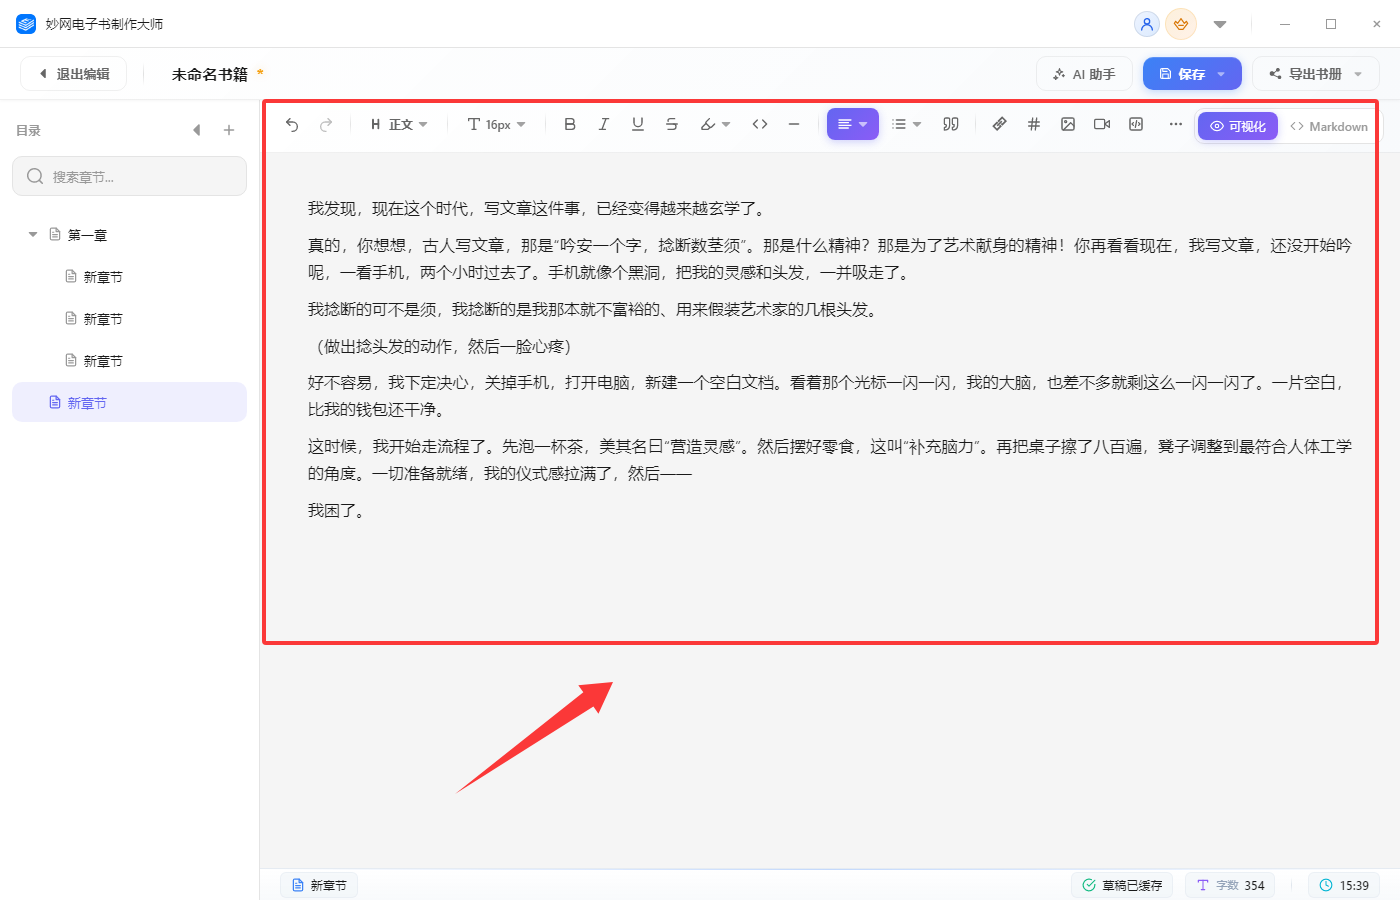Collapse the 第一章 chapter tree
The width and height of the screenshot is (1400, 900).
33,235
